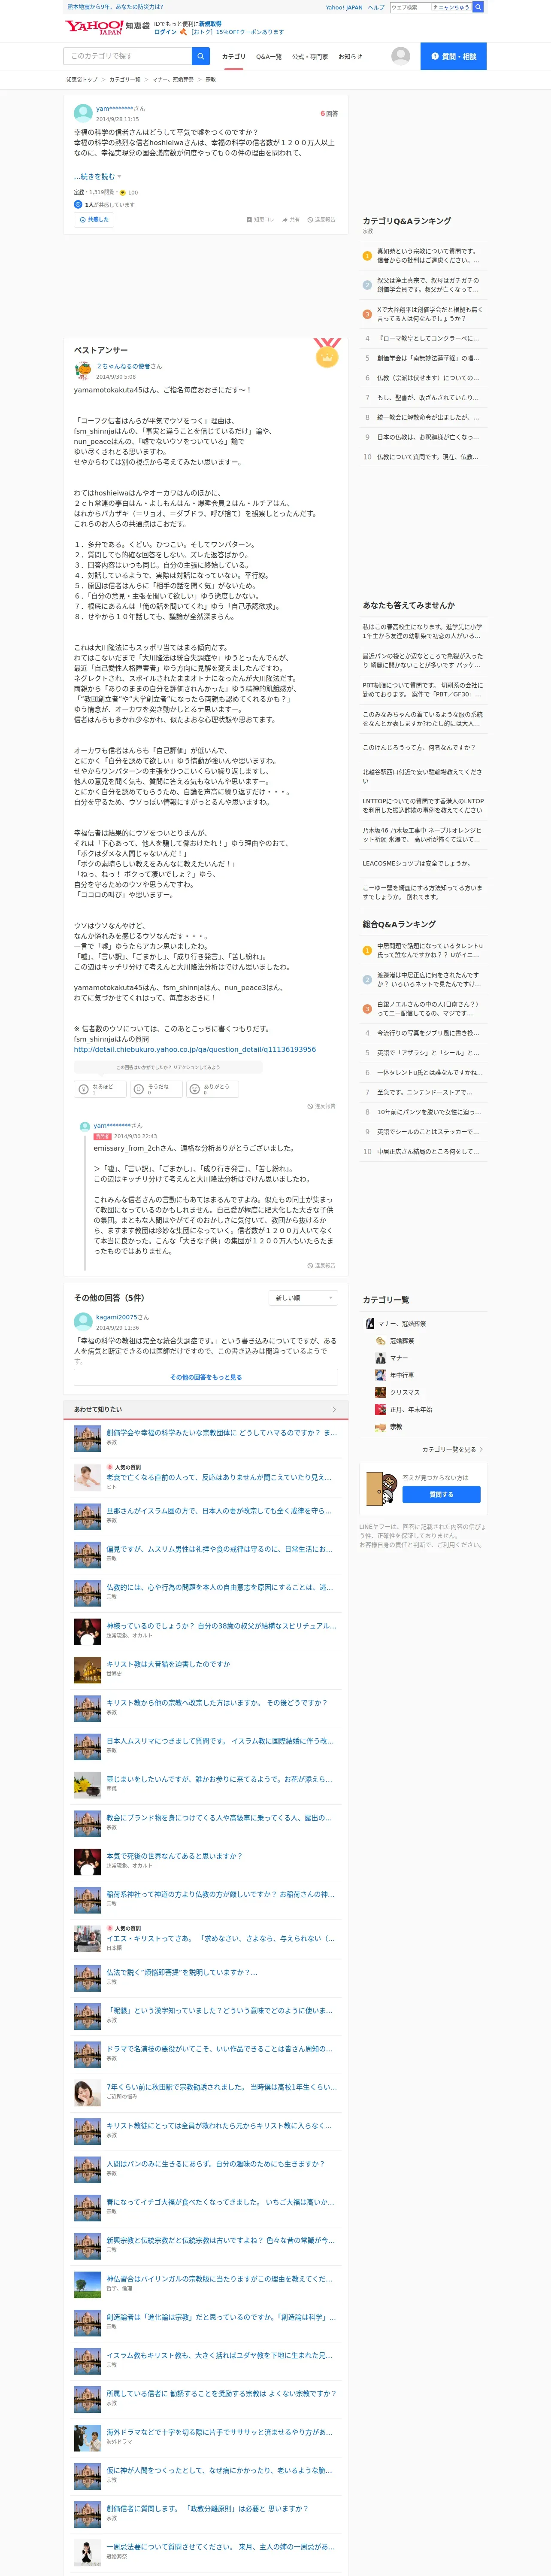Viewport: 551px width, 2576px height.
Task: Click the Yahoo! JAPAN 知恵袋 logo
Action: click(107, 27)
